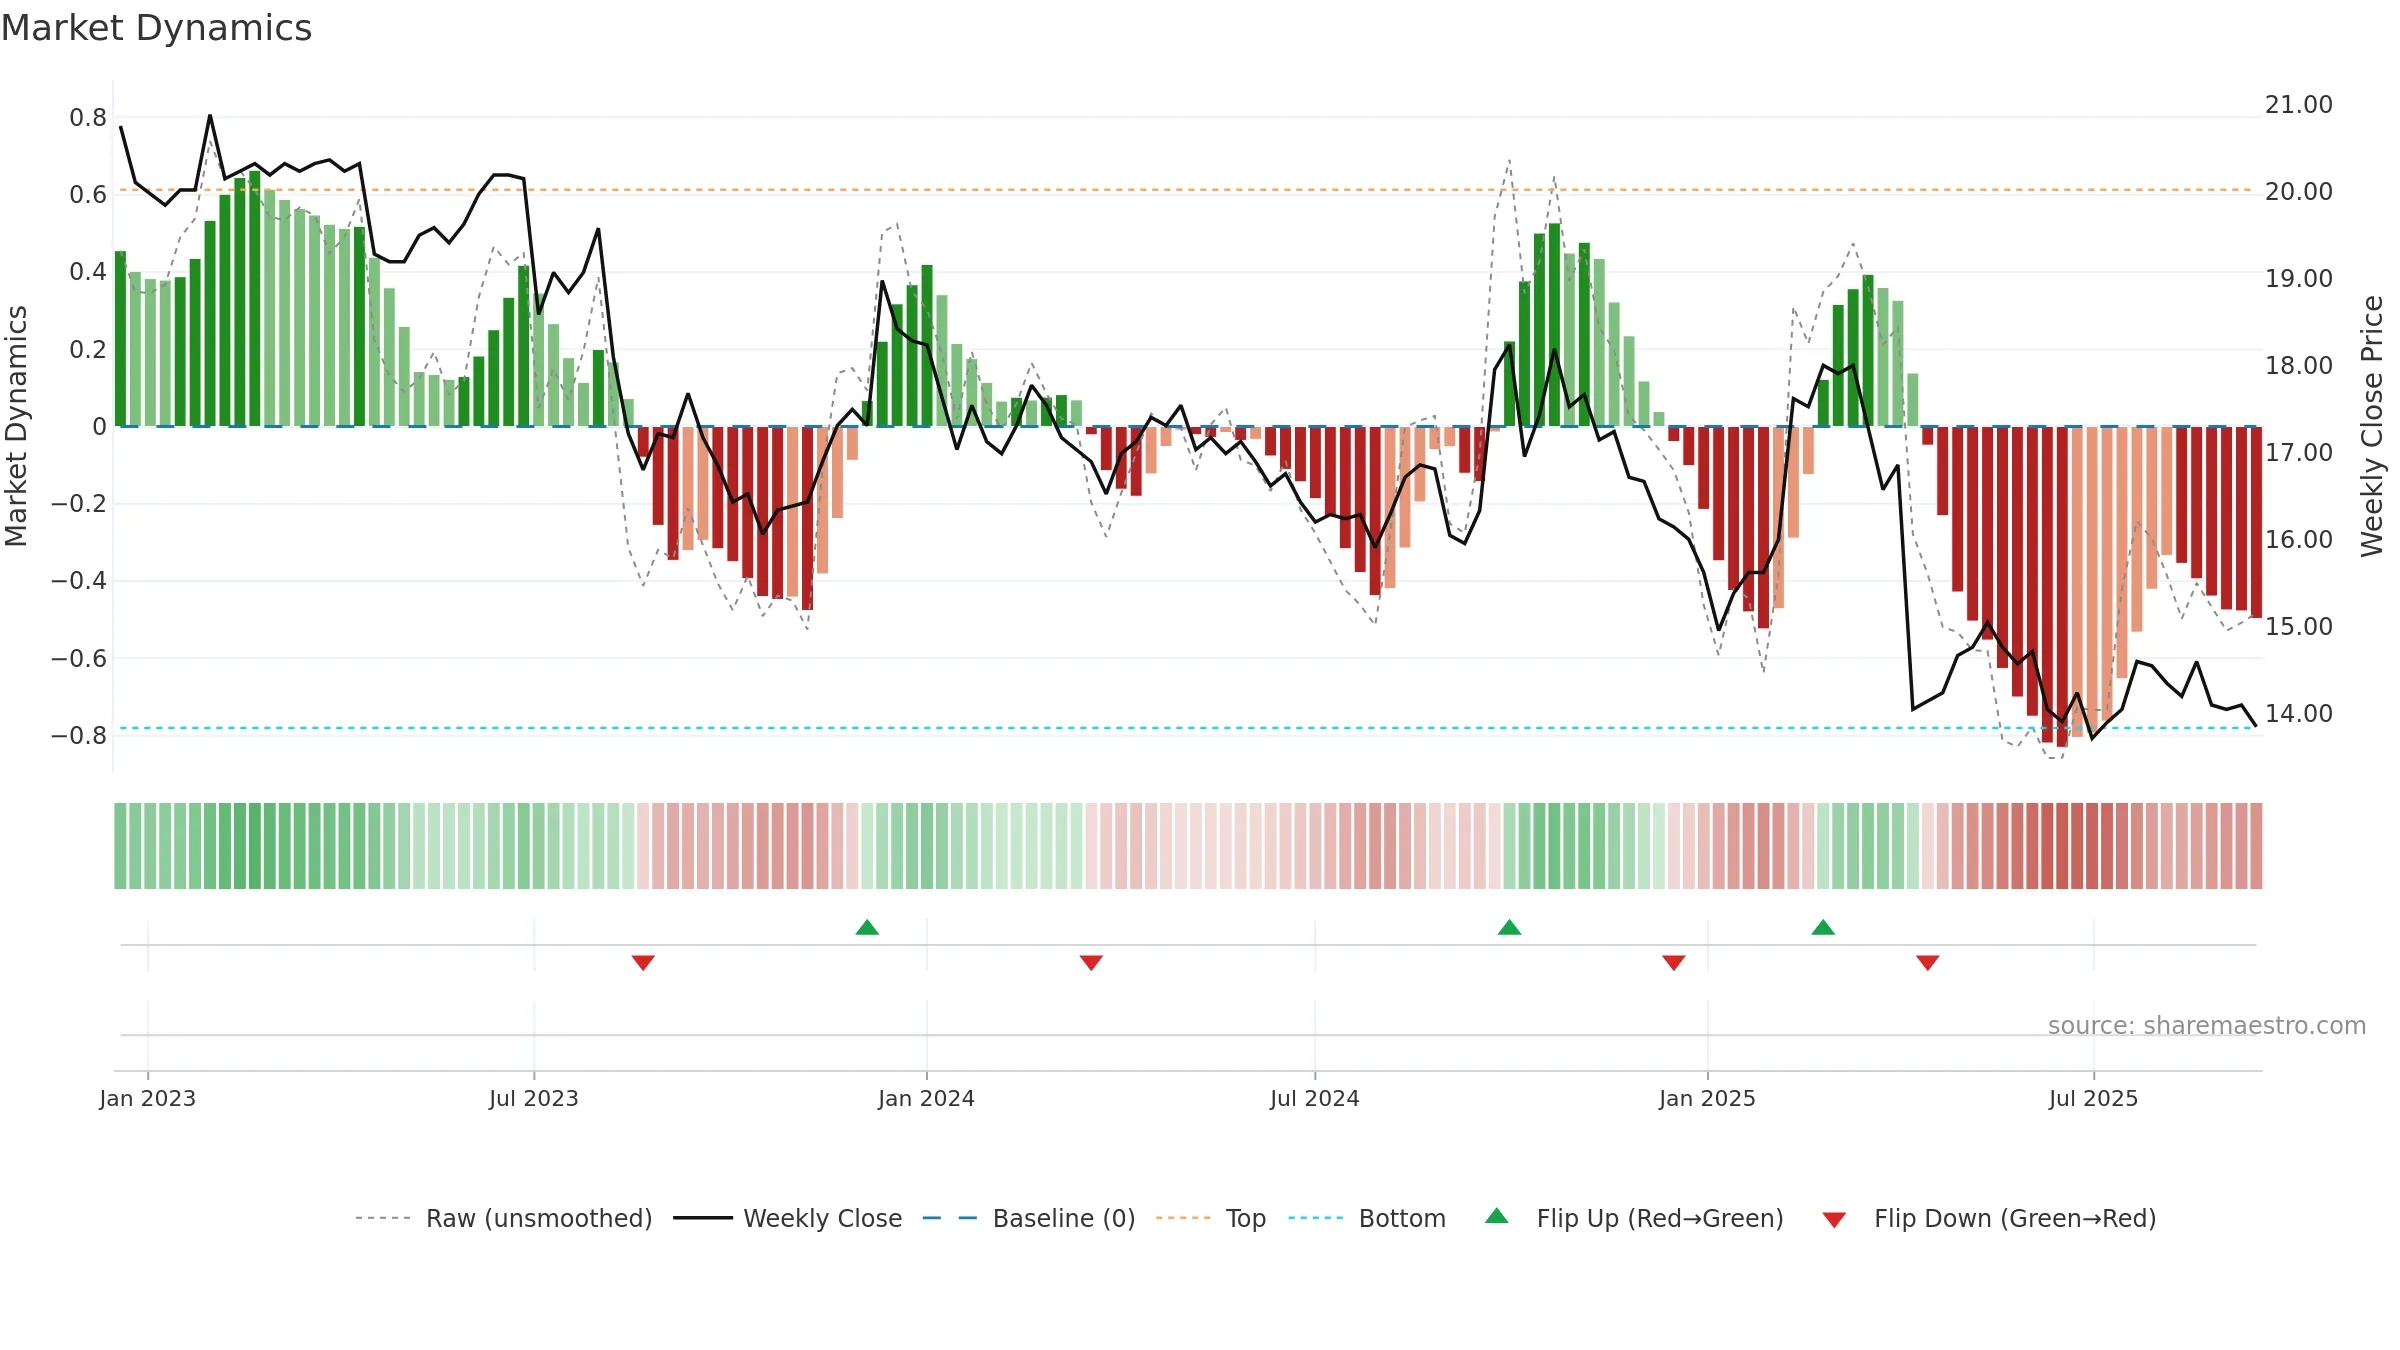2400x1350 pixels.
Task: Click the Jan 2023 axis label
Action: tap(148, 1098)
